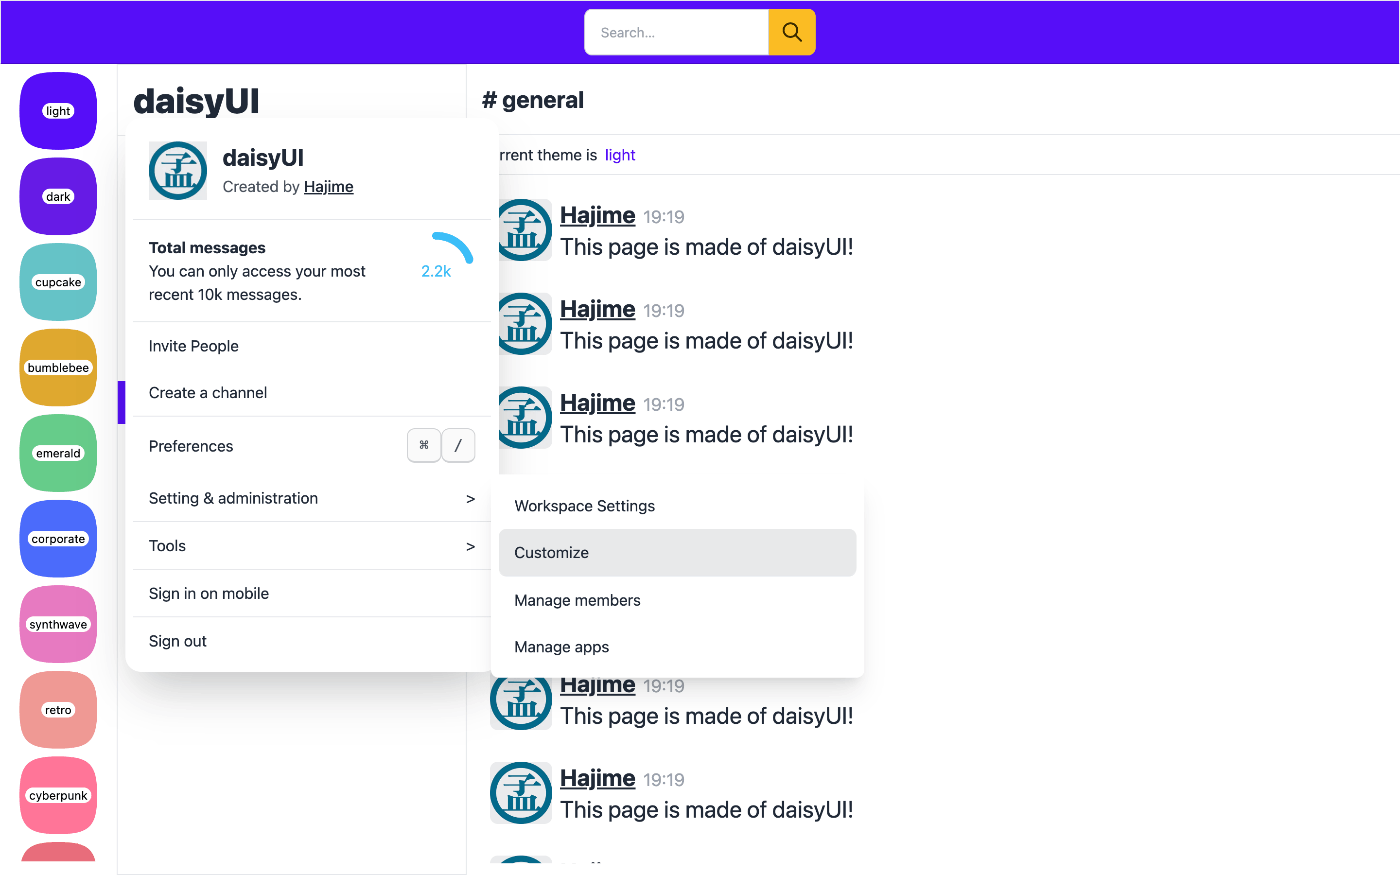The width and height of the screenshot is (1400, 875).
Task: Select Sign in on mobile
Action: tap(312, 594)
